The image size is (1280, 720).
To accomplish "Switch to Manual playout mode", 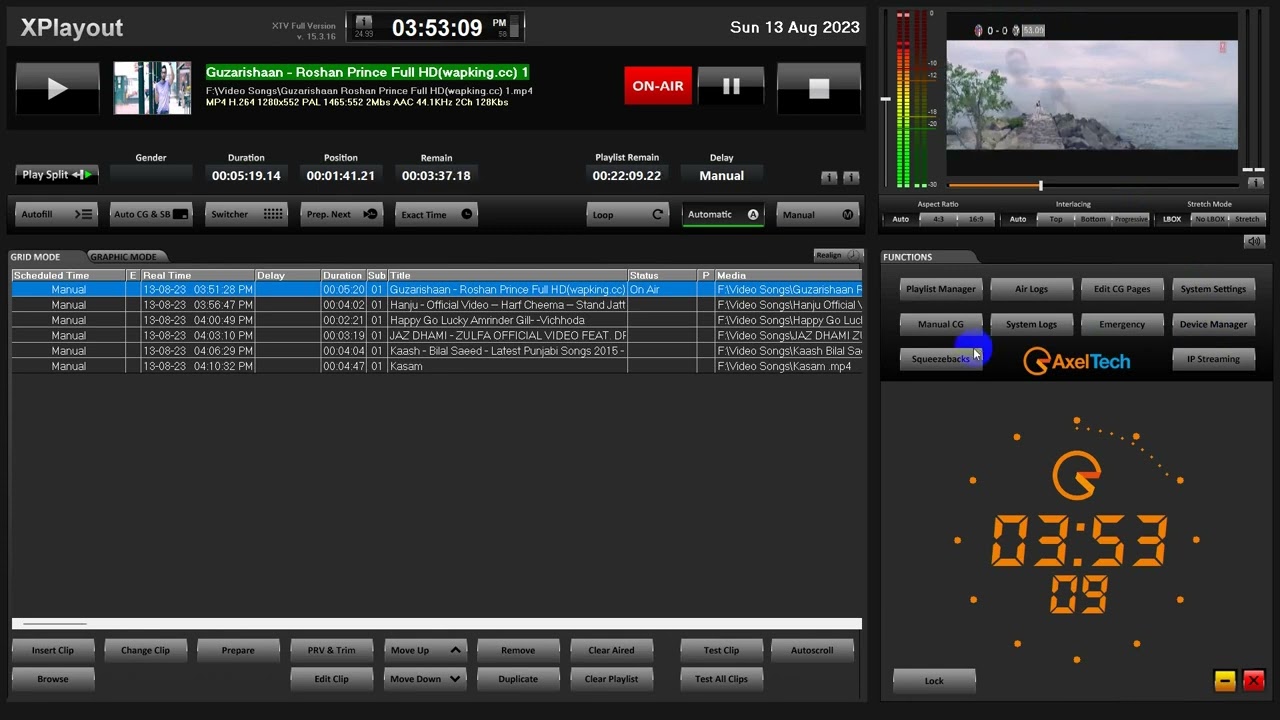I will point(817,214).
